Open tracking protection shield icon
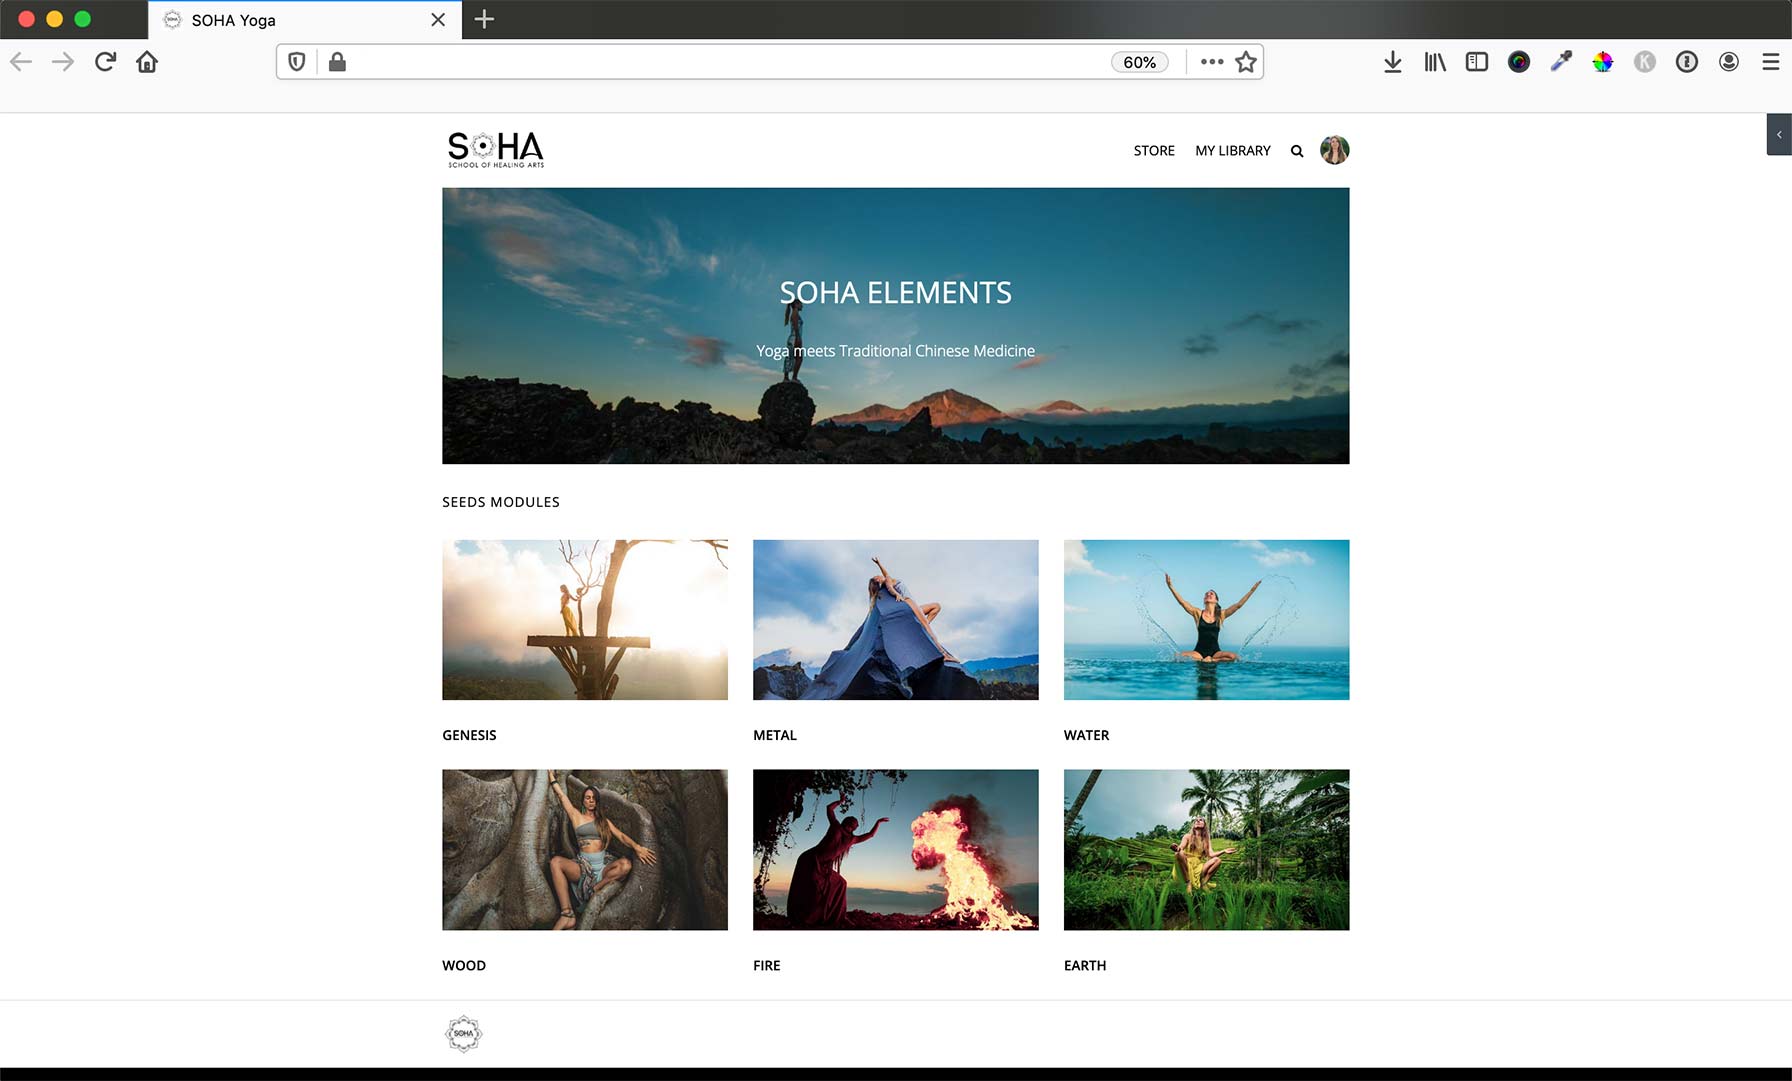Screen dimensions: 1792x1081 (x=297, y=62)
